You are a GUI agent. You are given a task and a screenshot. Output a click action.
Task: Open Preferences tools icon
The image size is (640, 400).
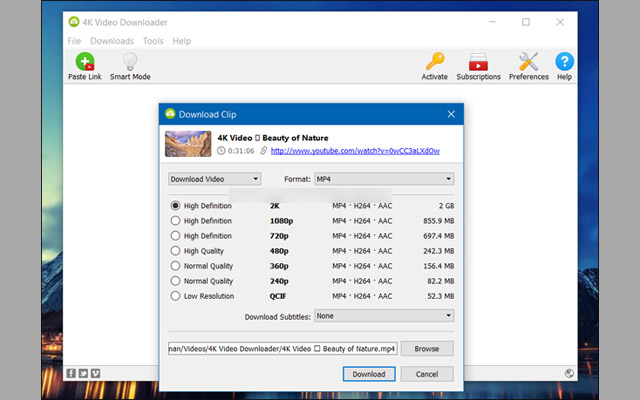click(x=528, y=62)
